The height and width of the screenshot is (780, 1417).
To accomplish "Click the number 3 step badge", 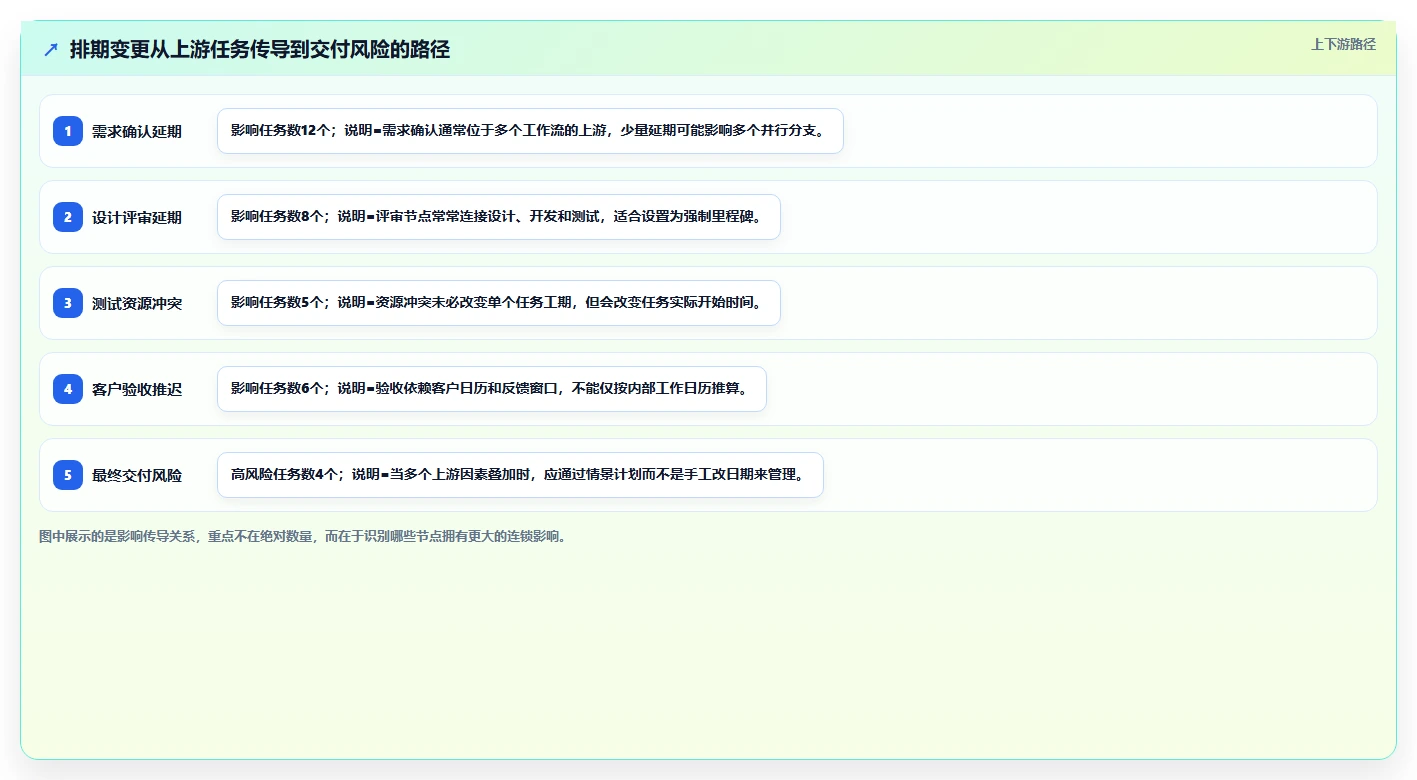I will 68,303.
